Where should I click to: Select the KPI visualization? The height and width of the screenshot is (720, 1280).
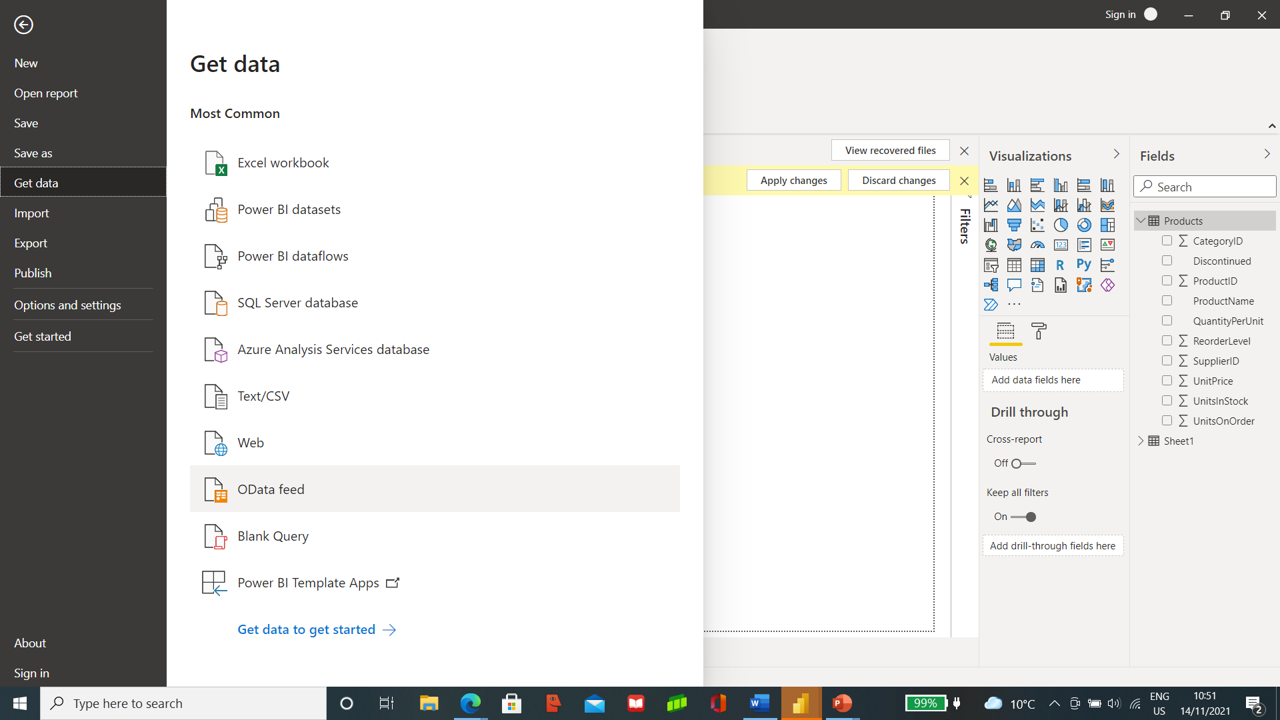(x=1107, y=245)
